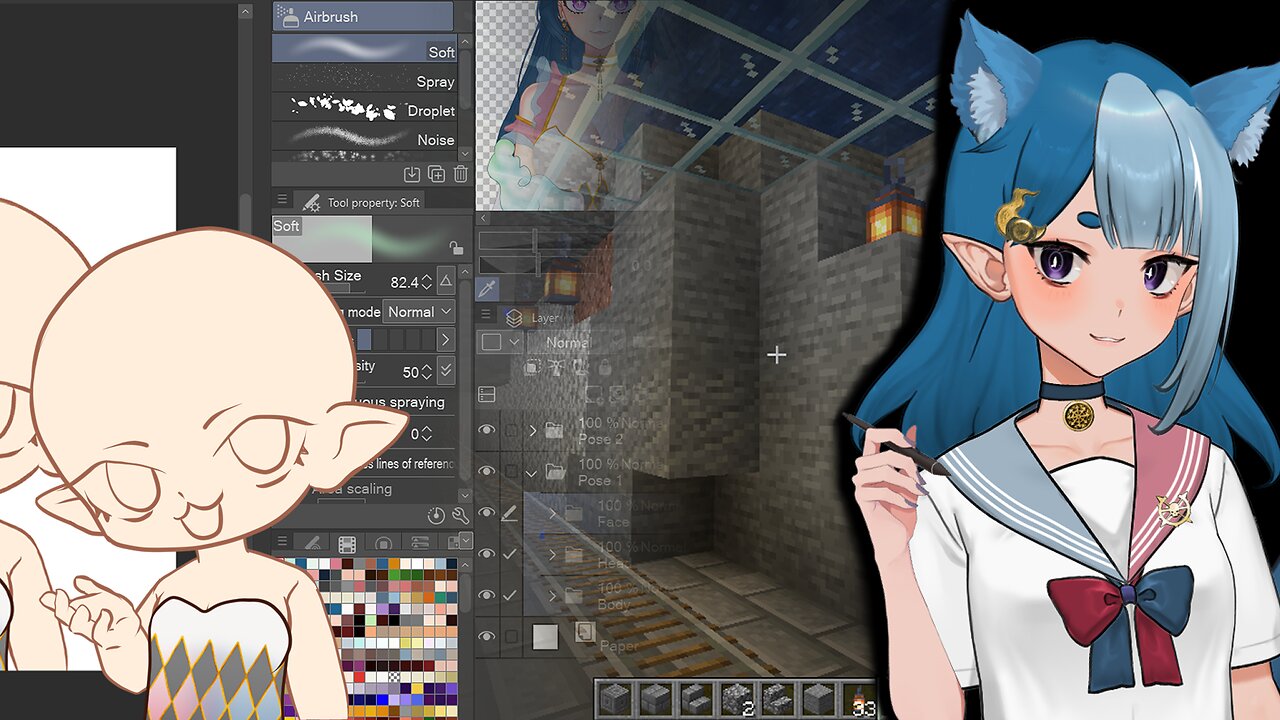The image size is (1280, 720).
Task: Click the Brush Size stepper arrows
Action: [x=427, y=283]
